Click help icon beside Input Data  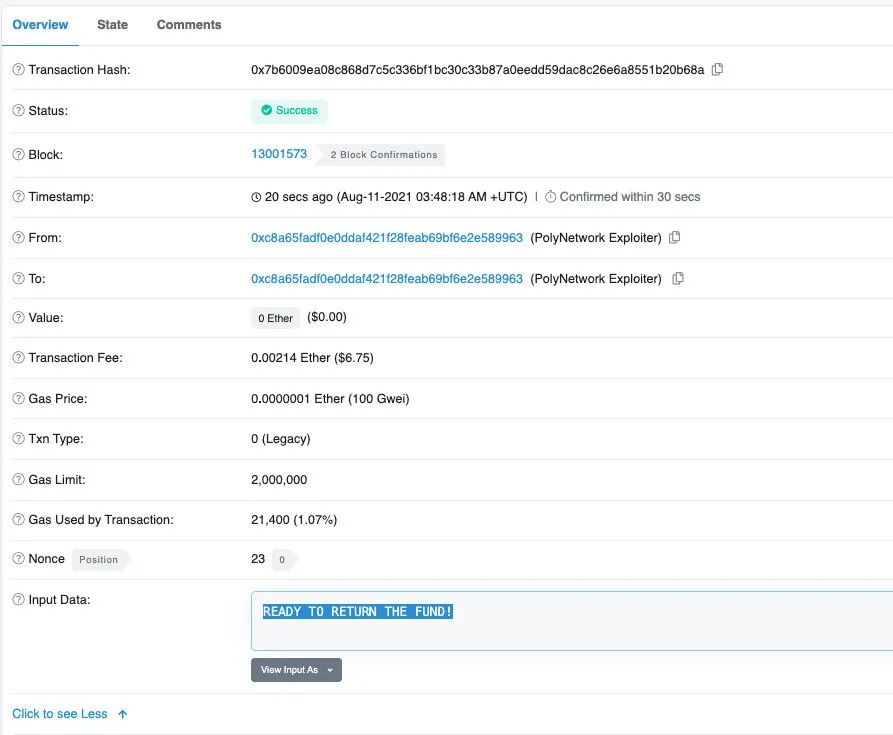[19, 600]
